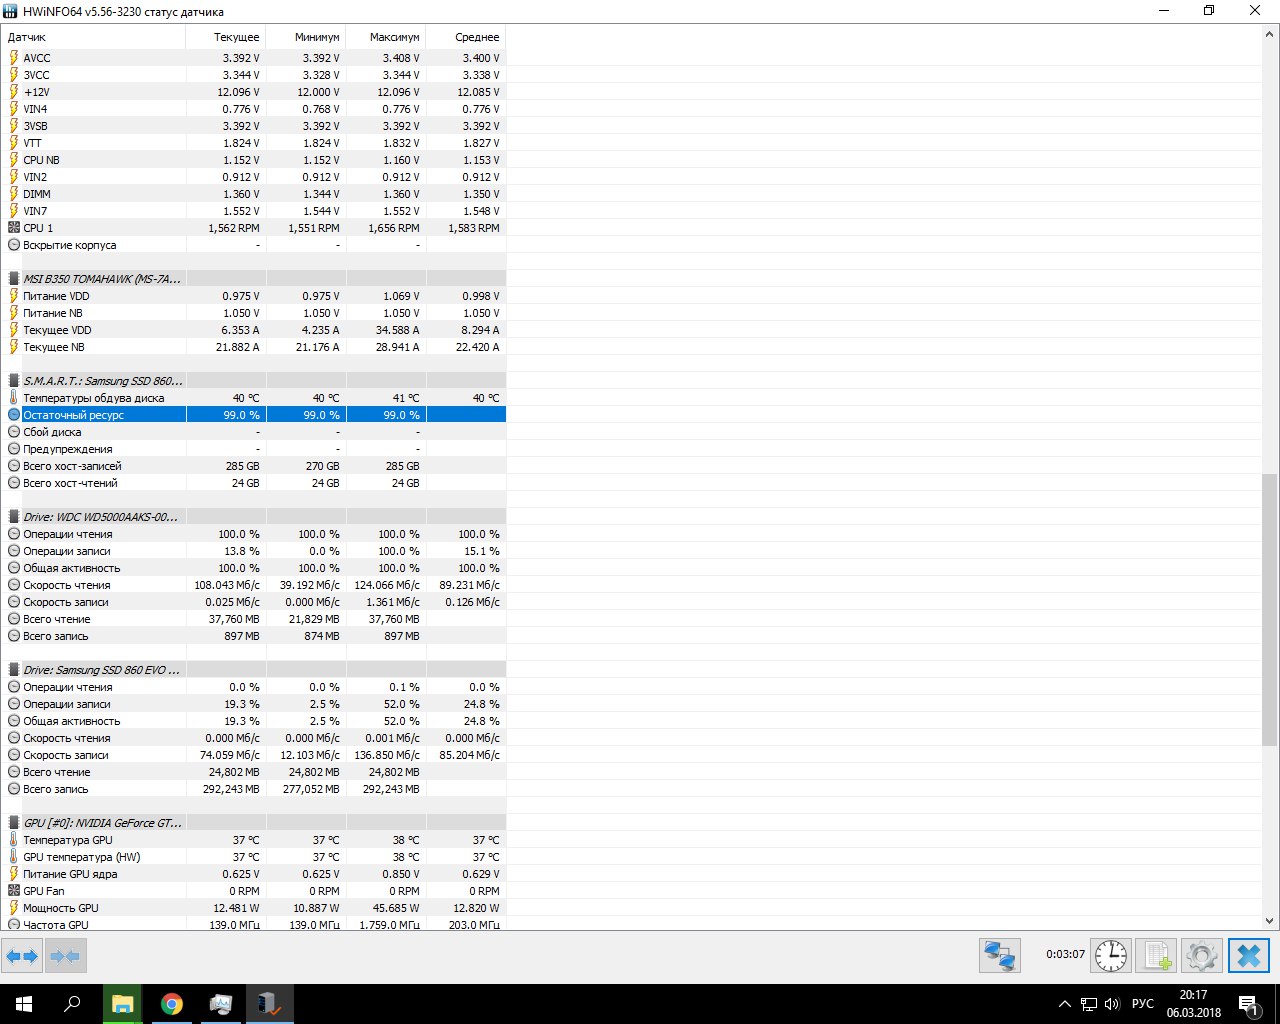Click the 'Среднее' column header
The height and width of the screenshot is (1024, 1280).
pyautogui.click(x=466, y=37)
